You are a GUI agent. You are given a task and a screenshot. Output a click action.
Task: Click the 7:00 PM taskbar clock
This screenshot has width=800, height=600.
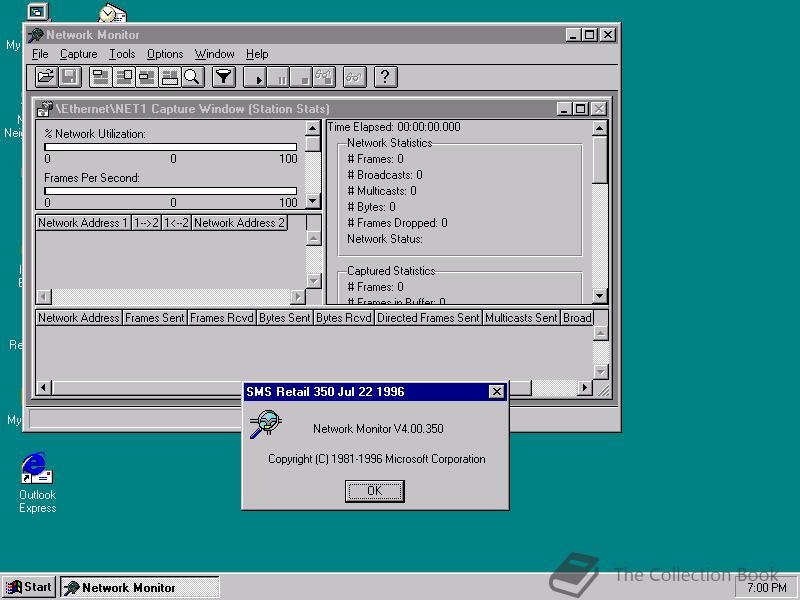(766, 588)
